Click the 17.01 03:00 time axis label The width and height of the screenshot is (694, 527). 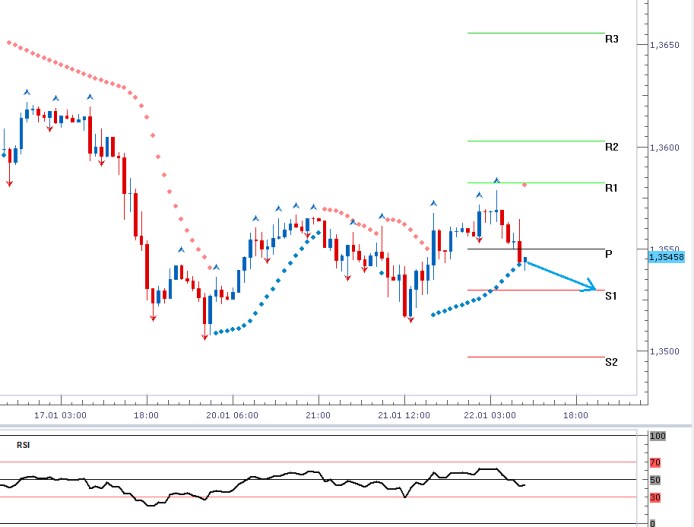click(x=61, y=415)
